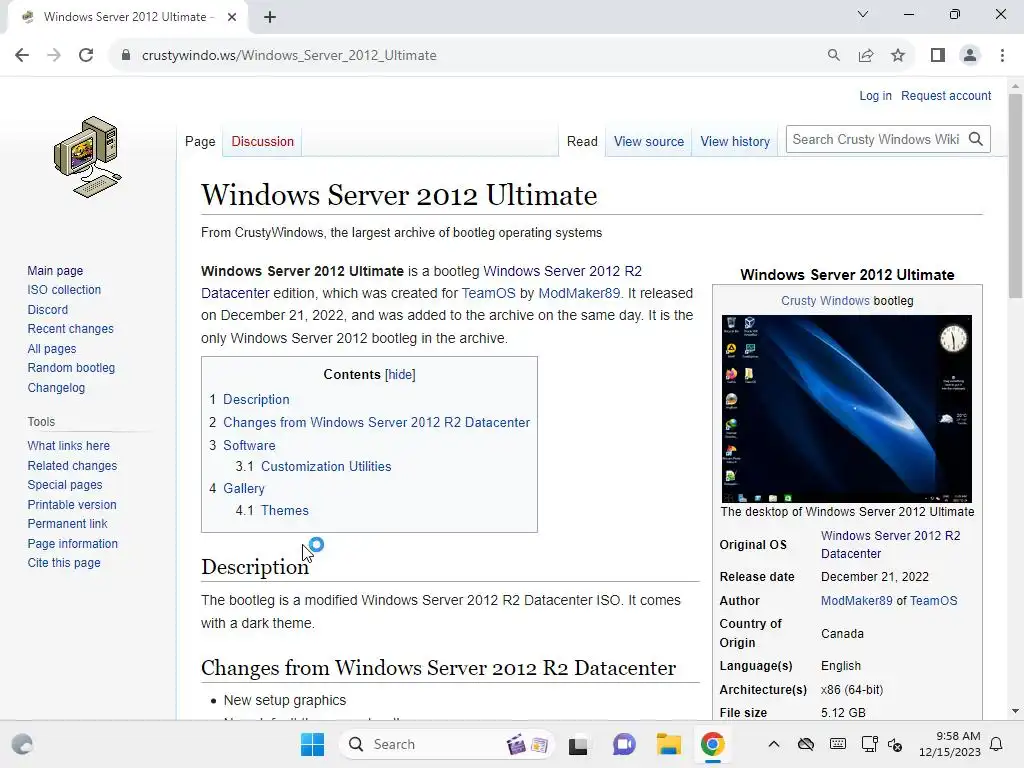Open What links here tool
The height and width of the screenshot is (768, 1024).
(x=68, y=446)
